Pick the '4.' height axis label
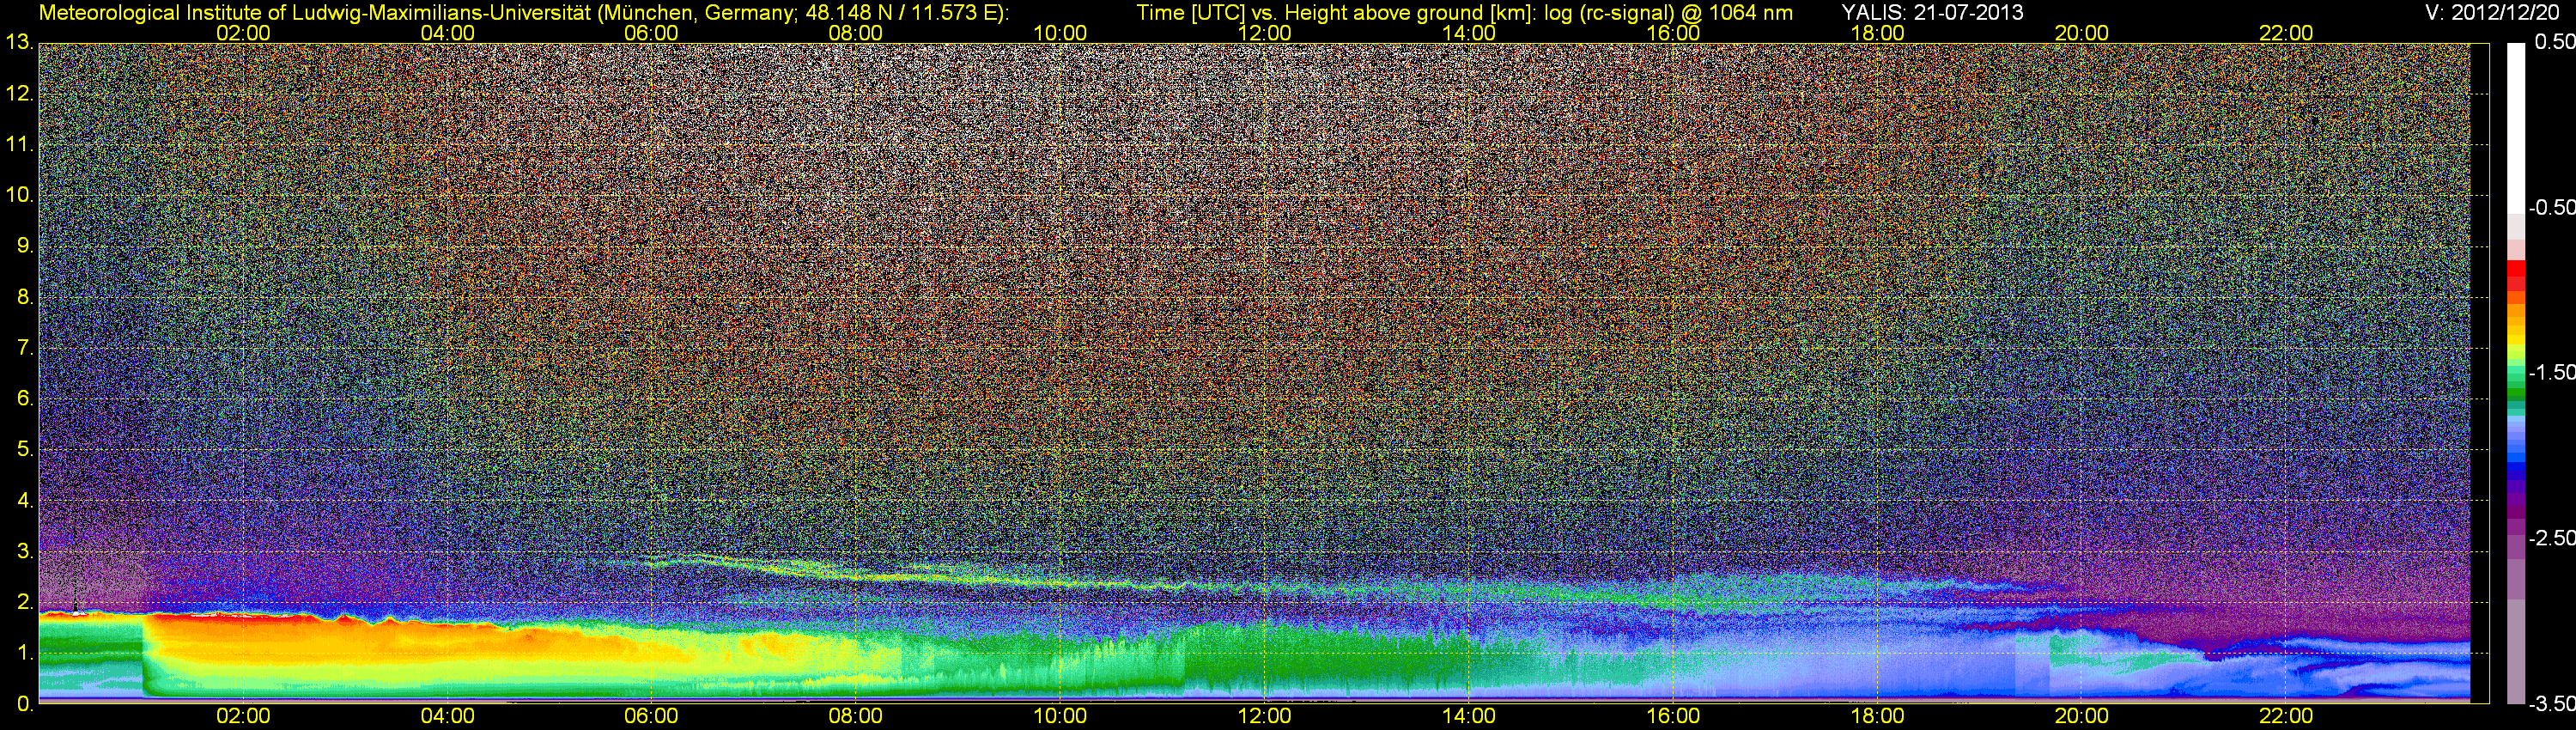The height and width of the screenshot is (730, 2576). (x=25, y=500)
